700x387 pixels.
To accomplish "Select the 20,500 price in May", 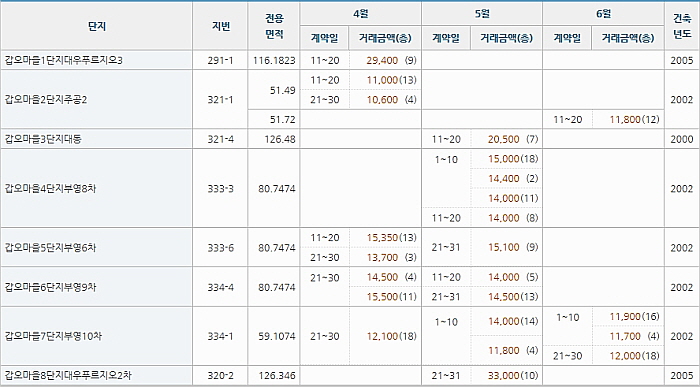I will (x=504, y=139).
